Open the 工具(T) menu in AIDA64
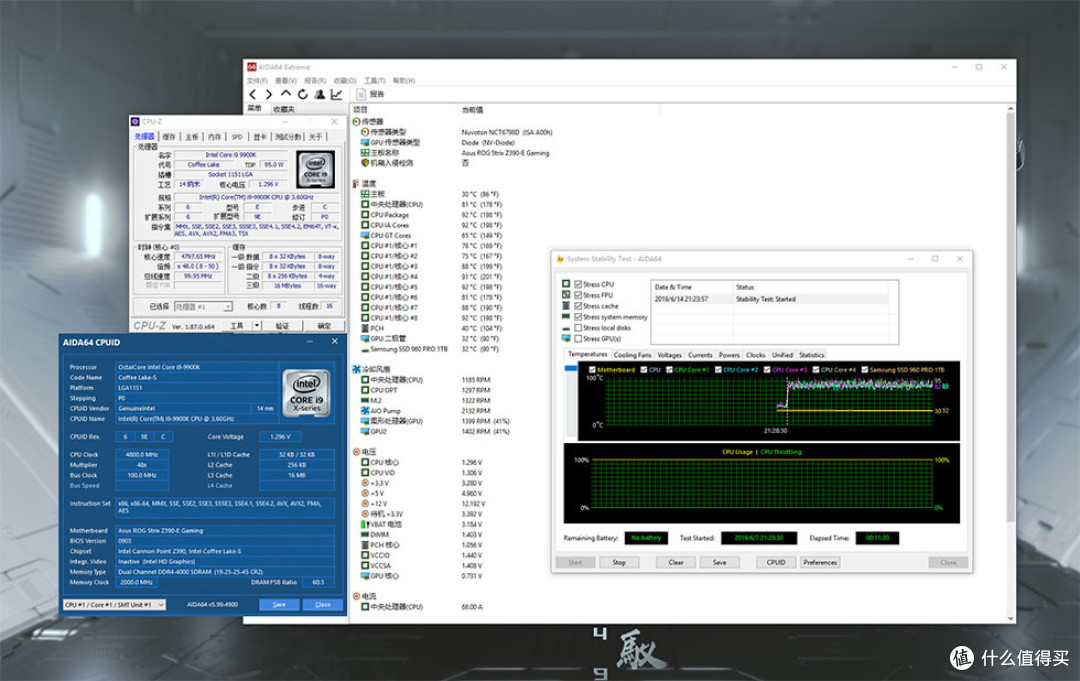 pyautogui.click(x=375, y=81)
